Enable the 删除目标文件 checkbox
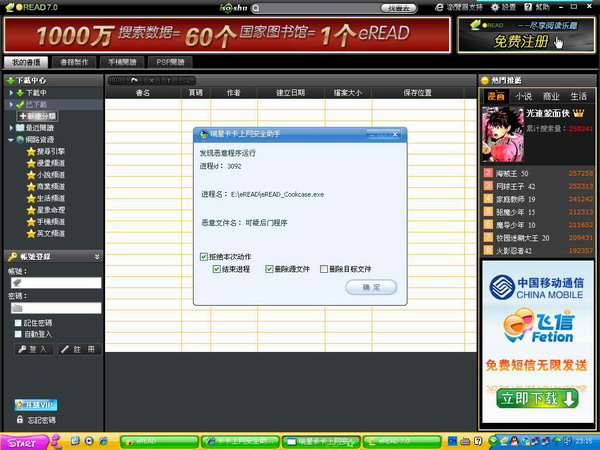 coord(324,269)
